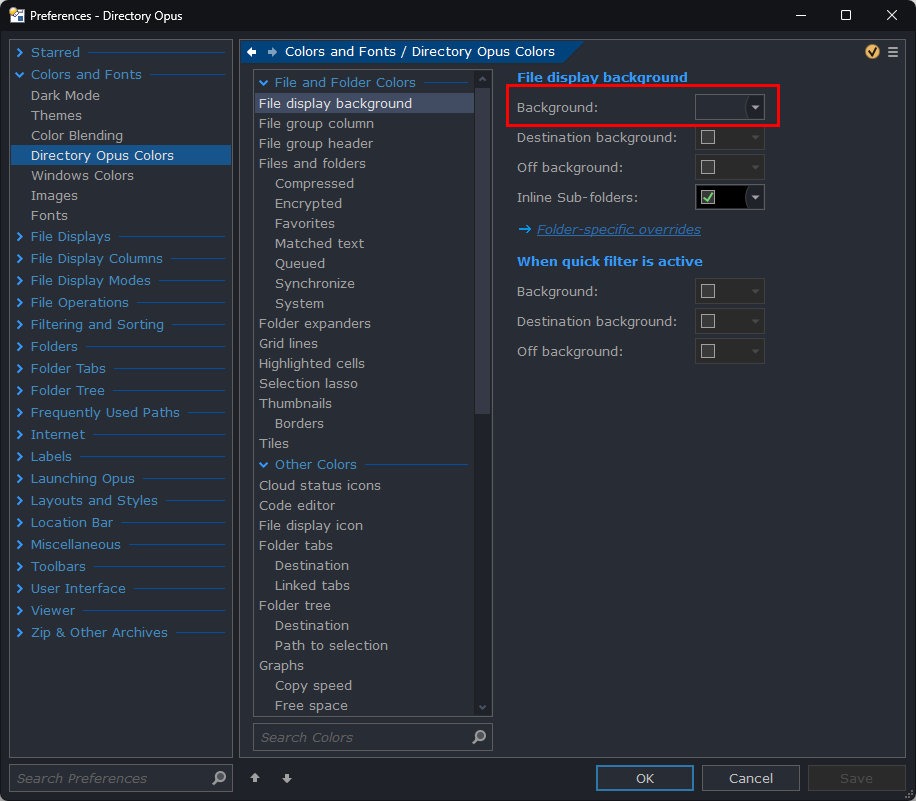Expand the Viewer category
916x801 pixels.
tap(20, 611)
